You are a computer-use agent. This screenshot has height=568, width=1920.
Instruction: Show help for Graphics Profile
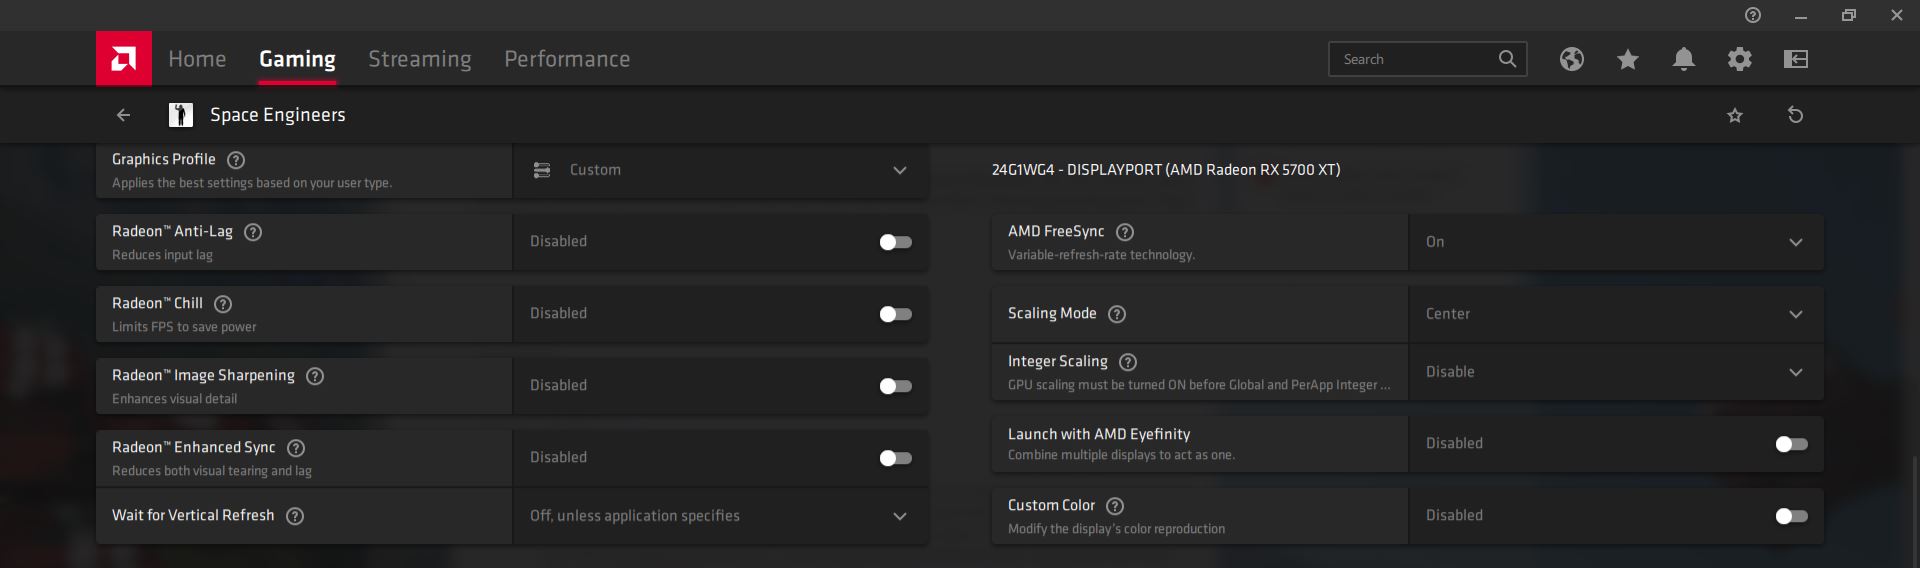pos(236,160)
